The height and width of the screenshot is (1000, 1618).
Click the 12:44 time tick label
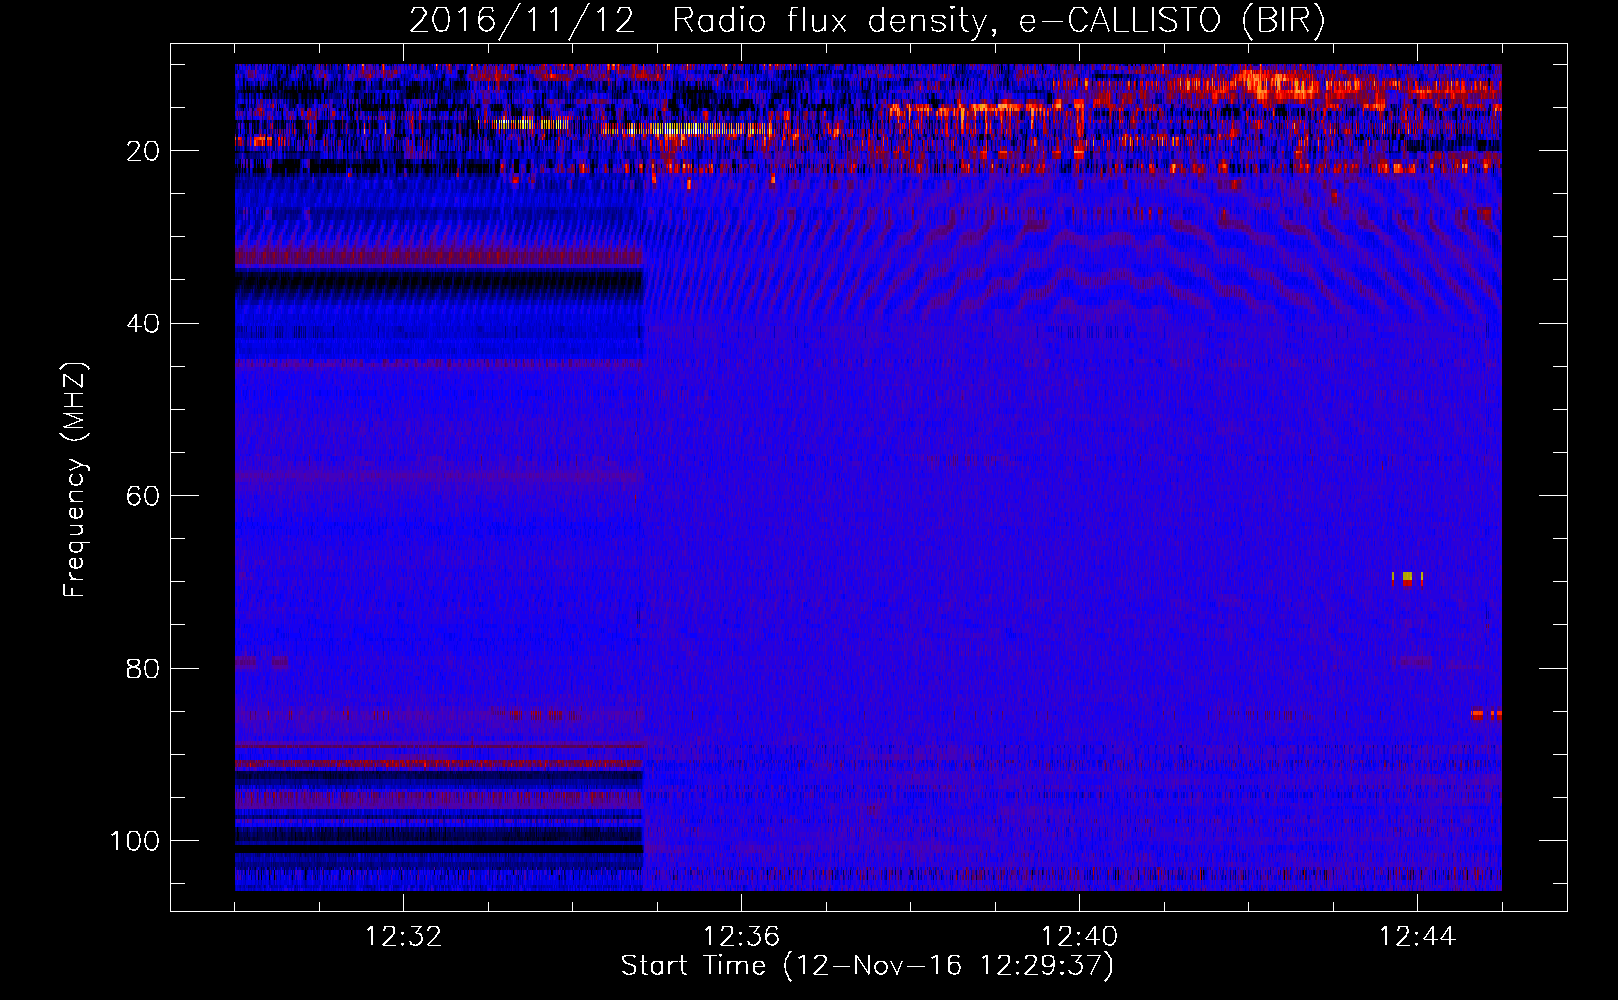1417,937
